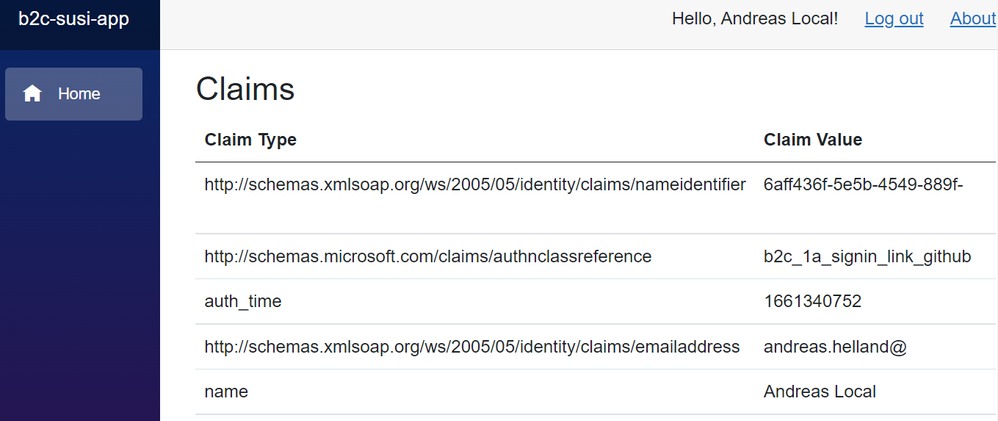Log out of the application
998x421 pixels.
893,19
